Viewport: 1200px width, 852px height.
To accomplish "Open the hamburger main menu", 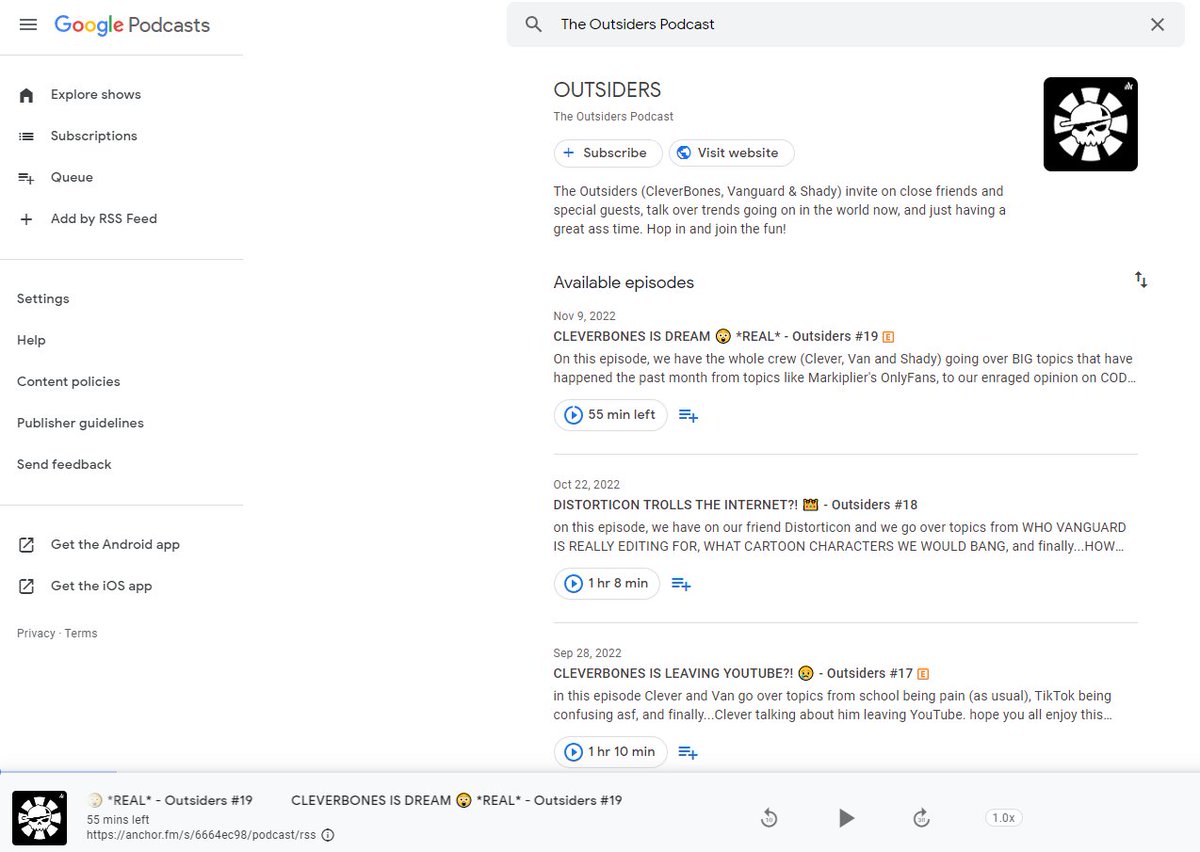I will [x=28, y=25].
